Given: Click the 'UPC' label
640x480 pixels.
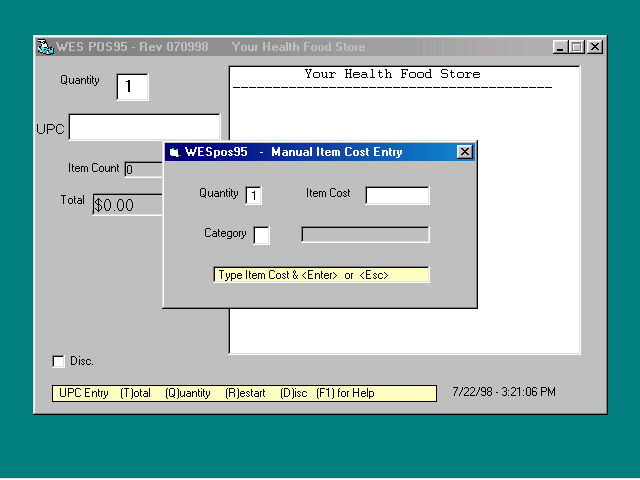Looking at the screenshot, I should coord(50,129).
